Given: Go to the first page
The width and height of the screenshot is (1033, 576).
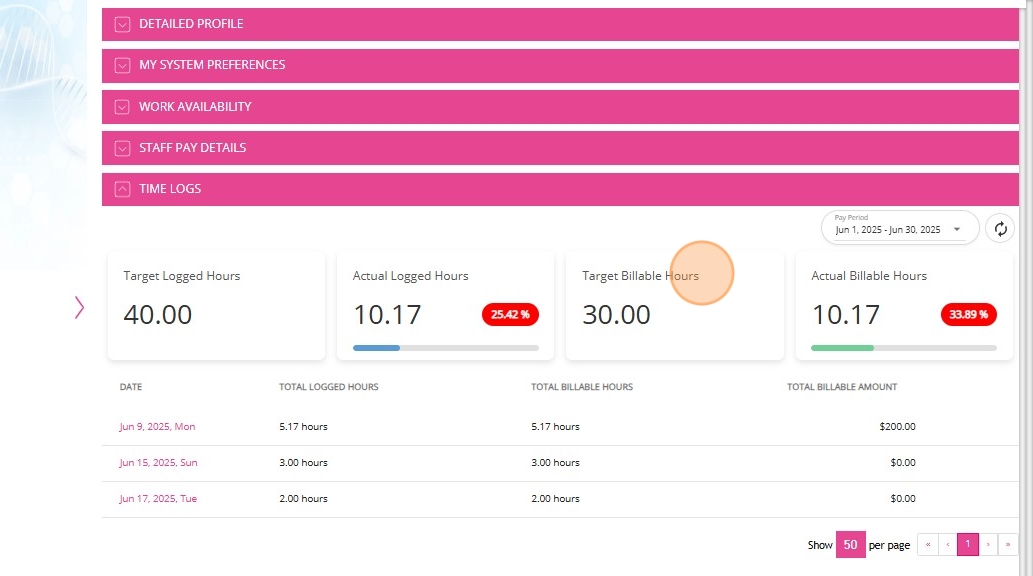Looking at the screenshot, I should 928,544.
